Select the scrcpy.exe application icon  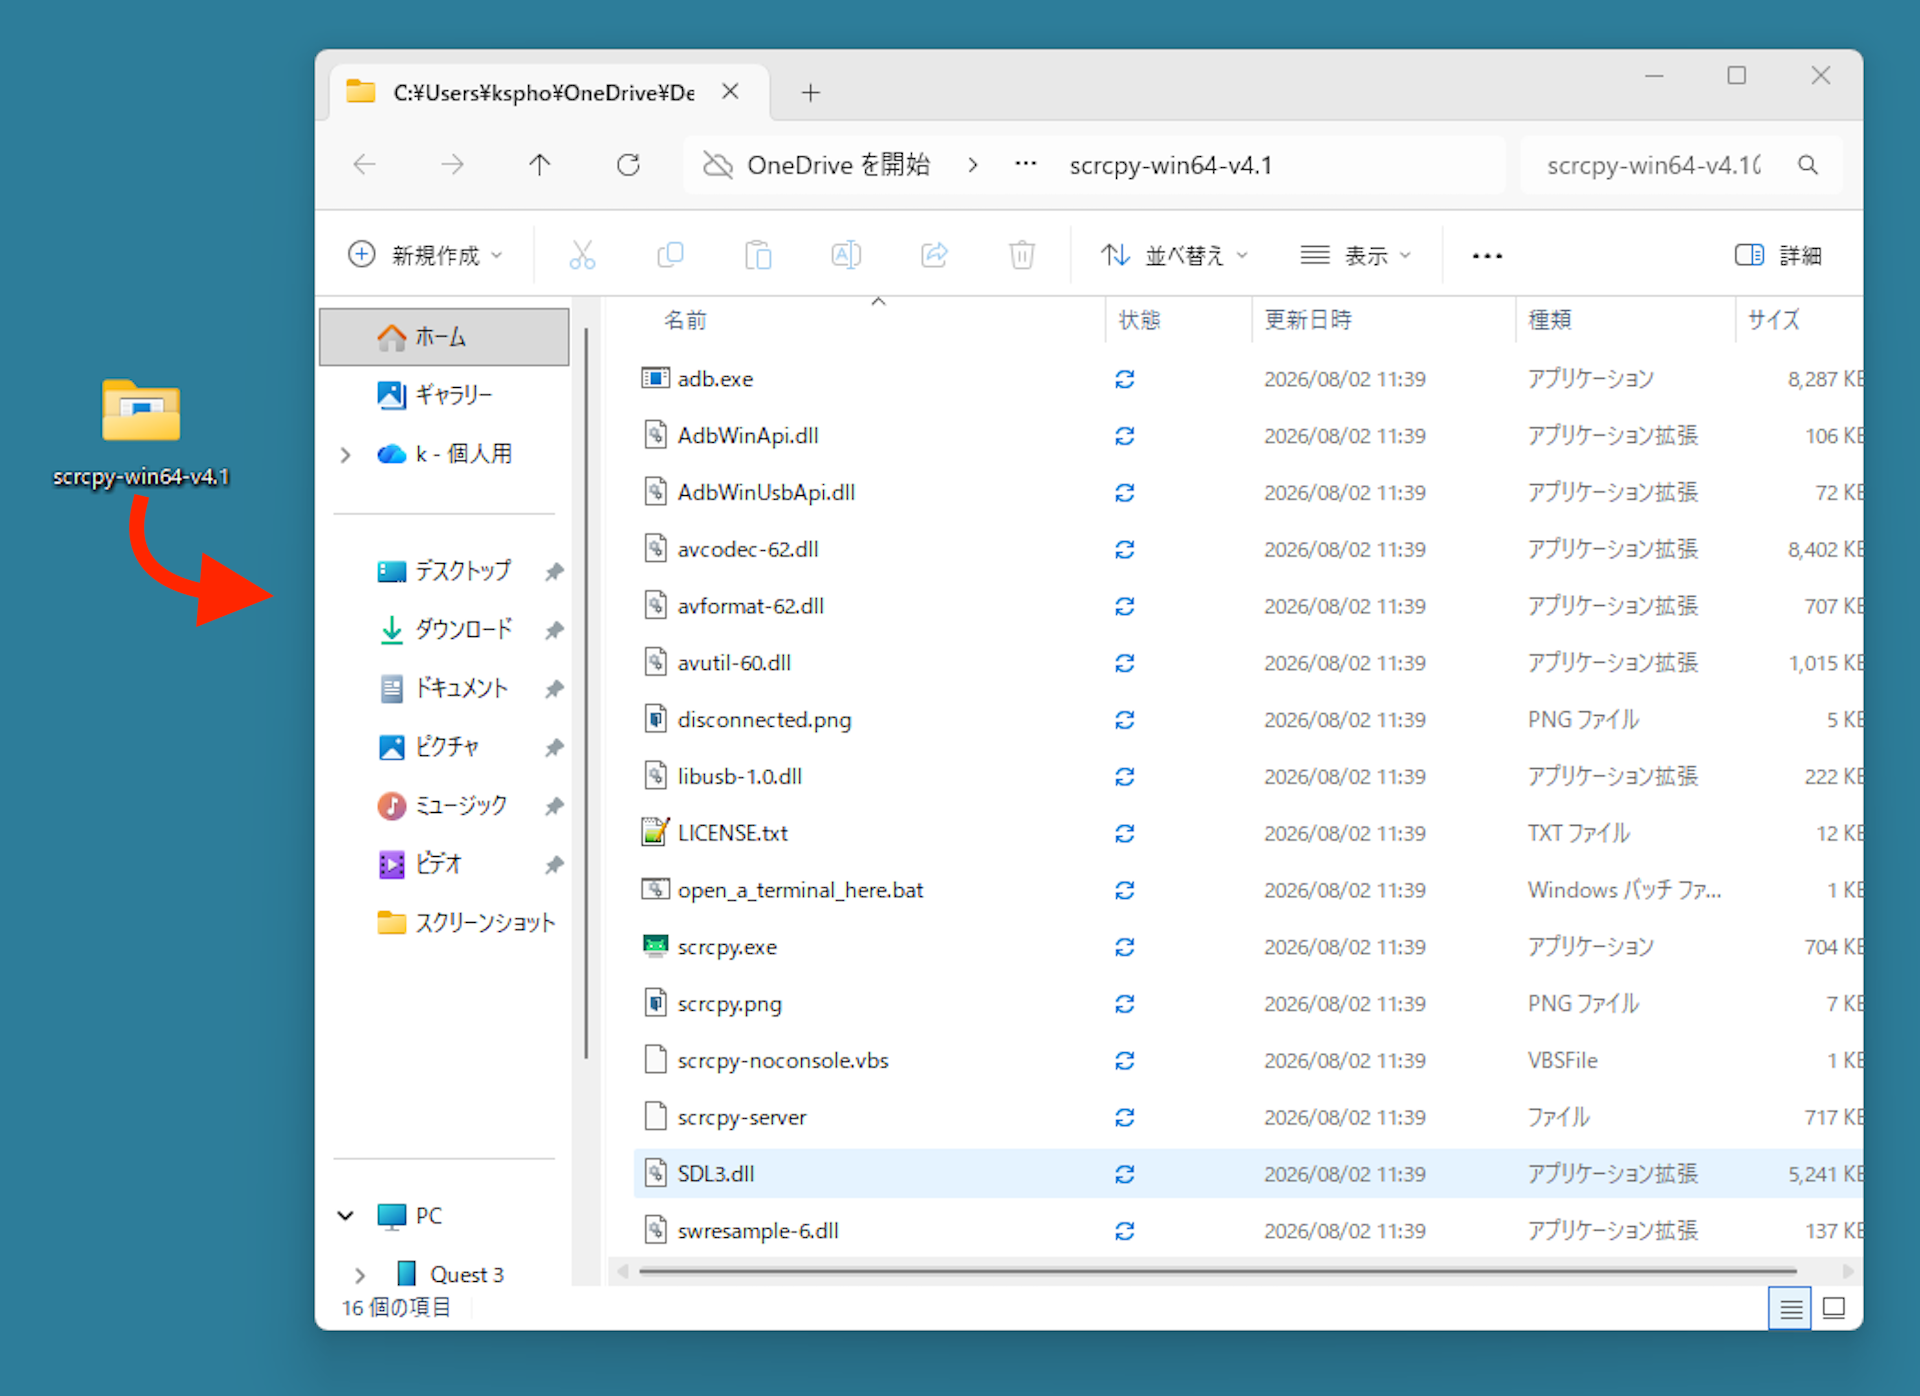pyautogui.click(x=655, y=946)
